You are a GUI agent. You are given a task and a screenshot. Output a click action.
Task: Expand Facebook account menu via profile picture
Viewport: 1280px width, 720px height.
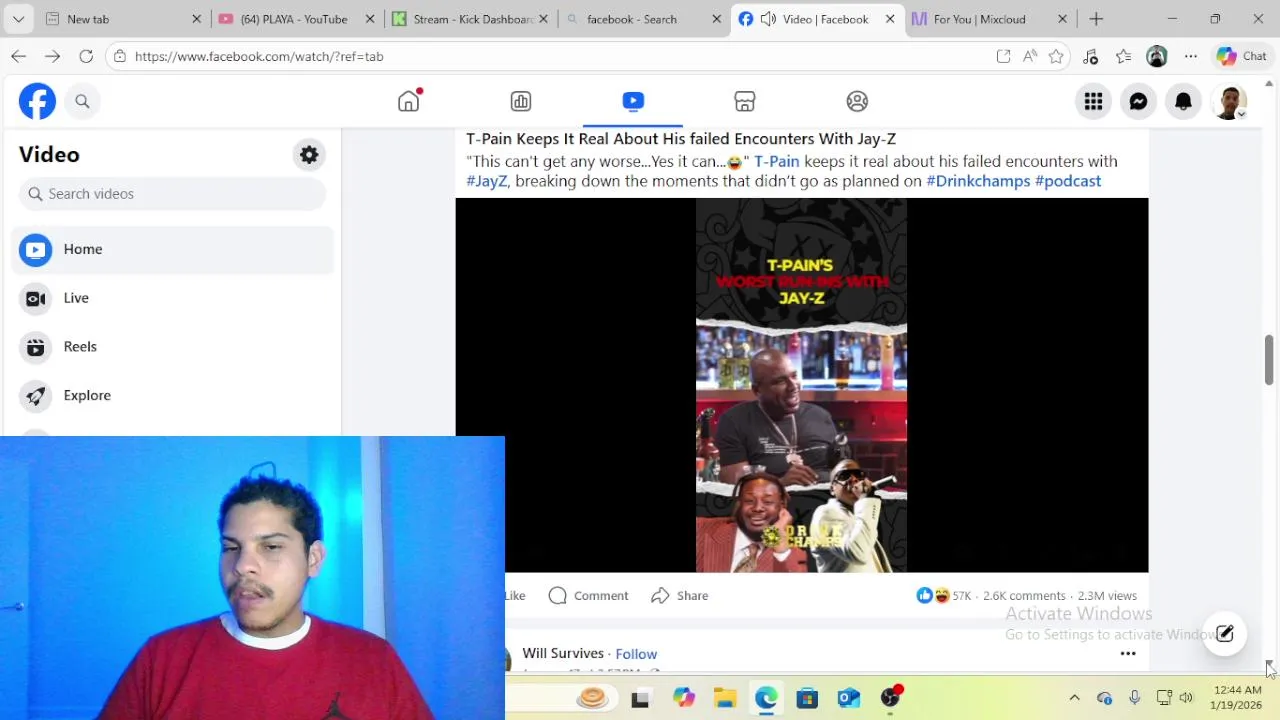point(1230,101)
